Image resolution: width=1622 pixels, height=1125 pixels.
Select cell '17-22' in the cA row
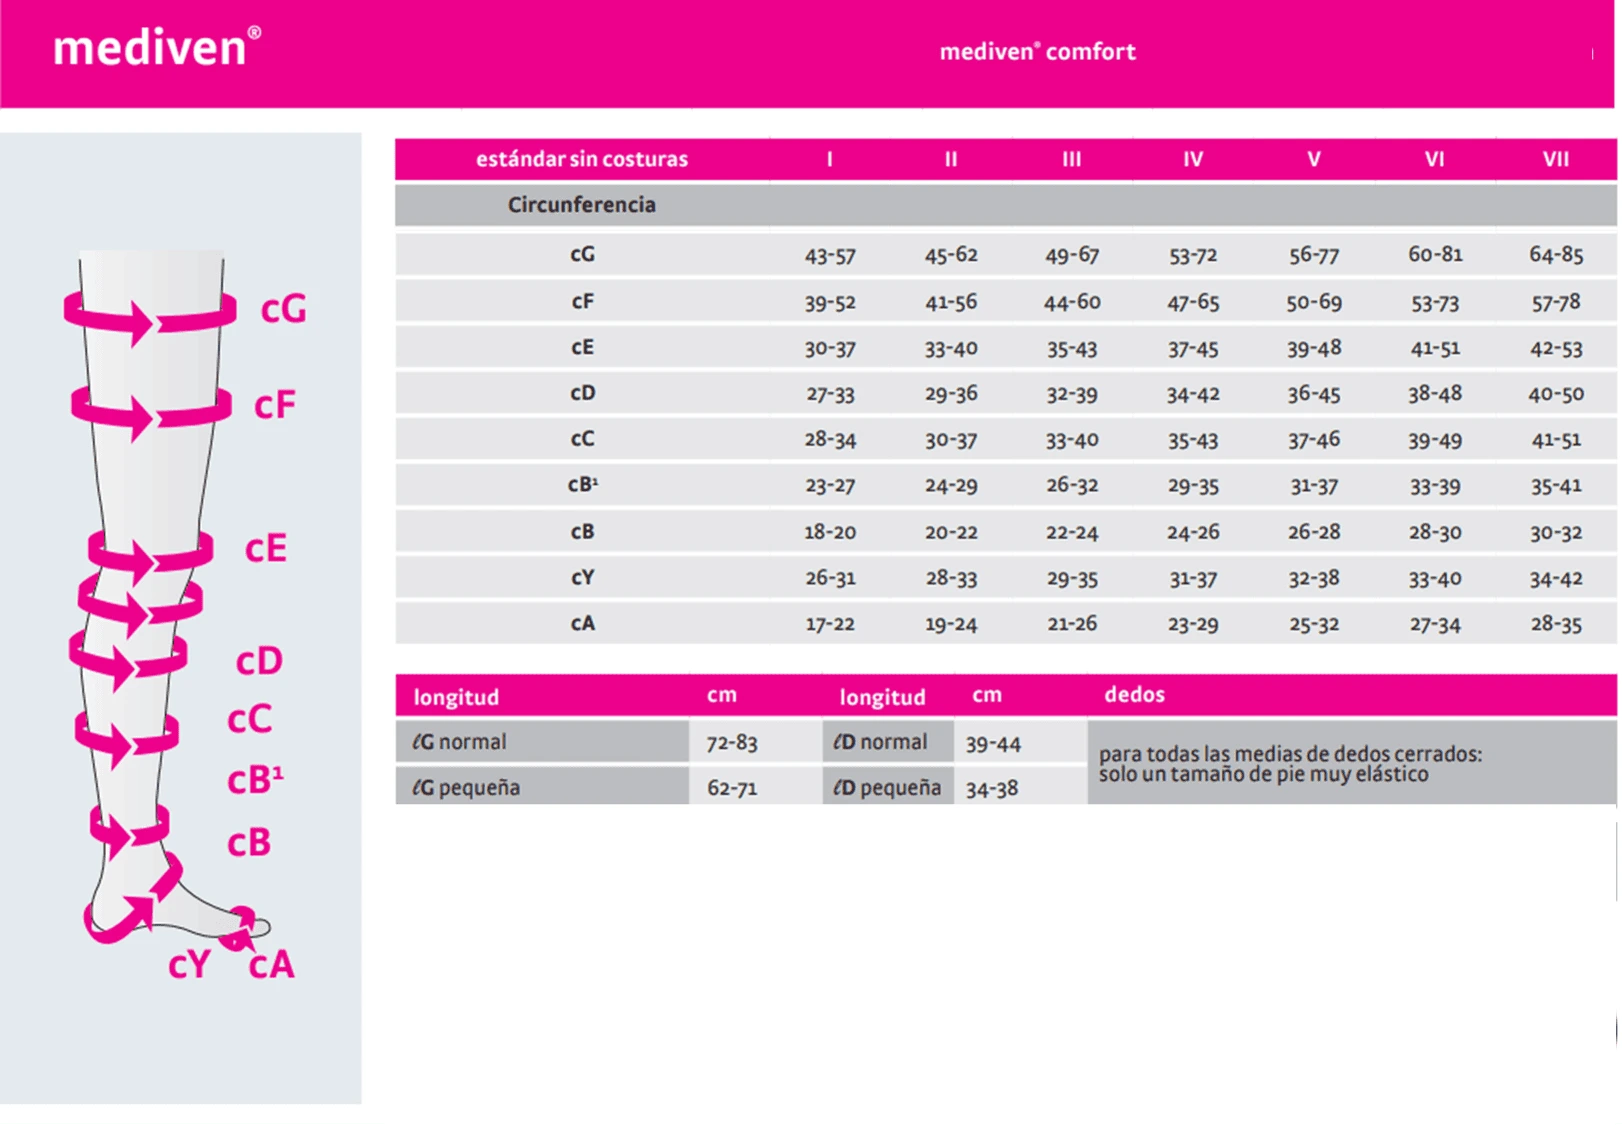[830, 624]
